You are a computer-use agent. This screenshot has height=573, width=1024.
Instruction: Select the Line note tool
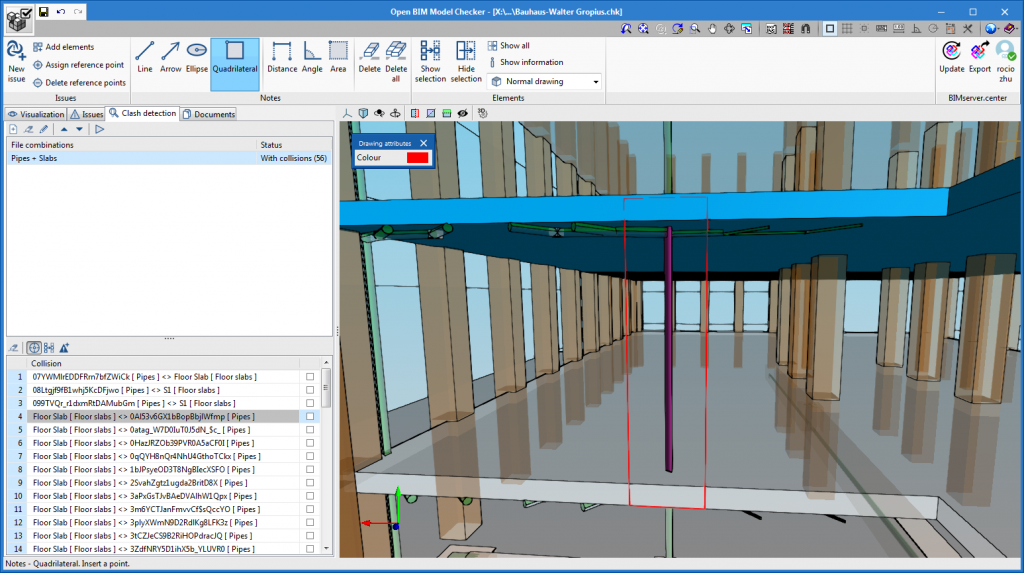[x=145, y=57]
